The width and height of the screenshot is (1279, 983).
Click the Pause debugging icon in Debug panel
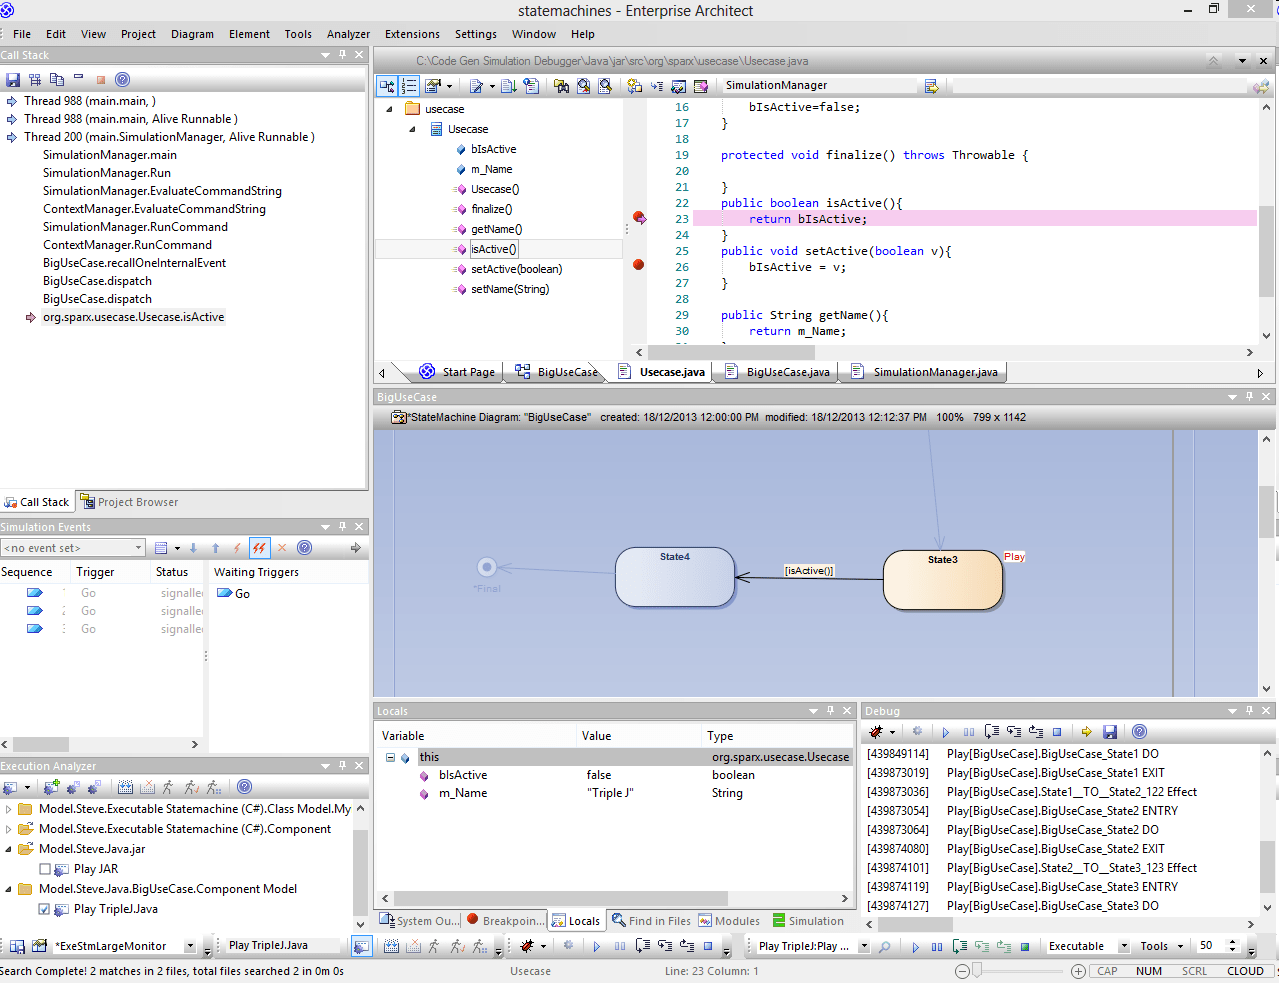pyautogui.click(x=968, y=731)
